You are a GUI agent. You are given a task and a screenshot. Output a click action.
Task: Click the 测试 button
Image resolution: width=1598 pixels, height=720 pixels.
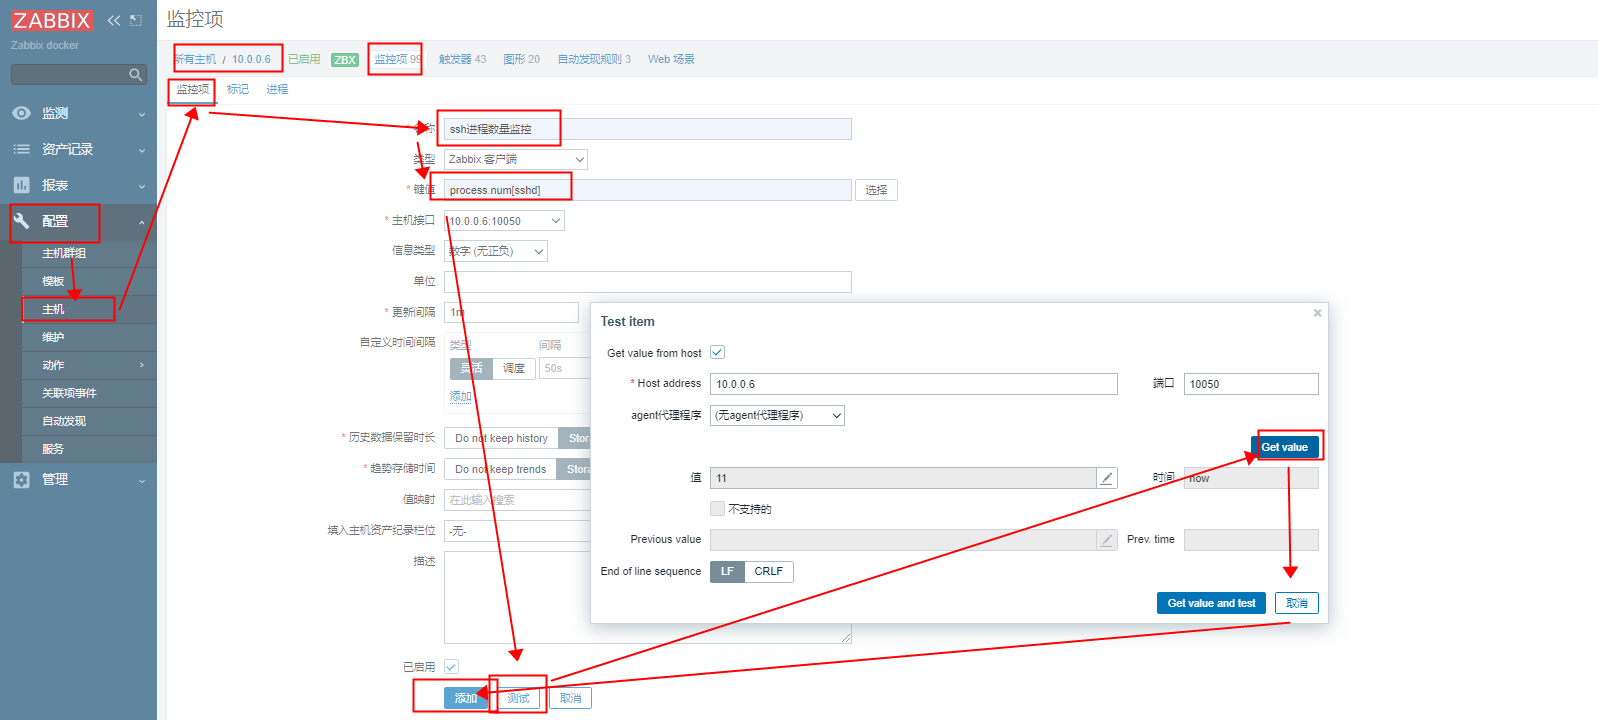point(518,698)
